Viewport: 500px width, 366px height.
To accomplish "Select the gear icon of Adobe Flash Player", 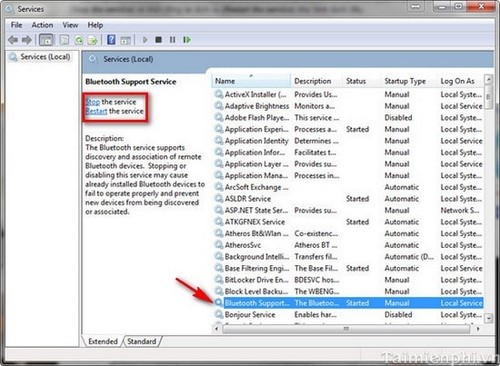I will [x=219, y=118].
